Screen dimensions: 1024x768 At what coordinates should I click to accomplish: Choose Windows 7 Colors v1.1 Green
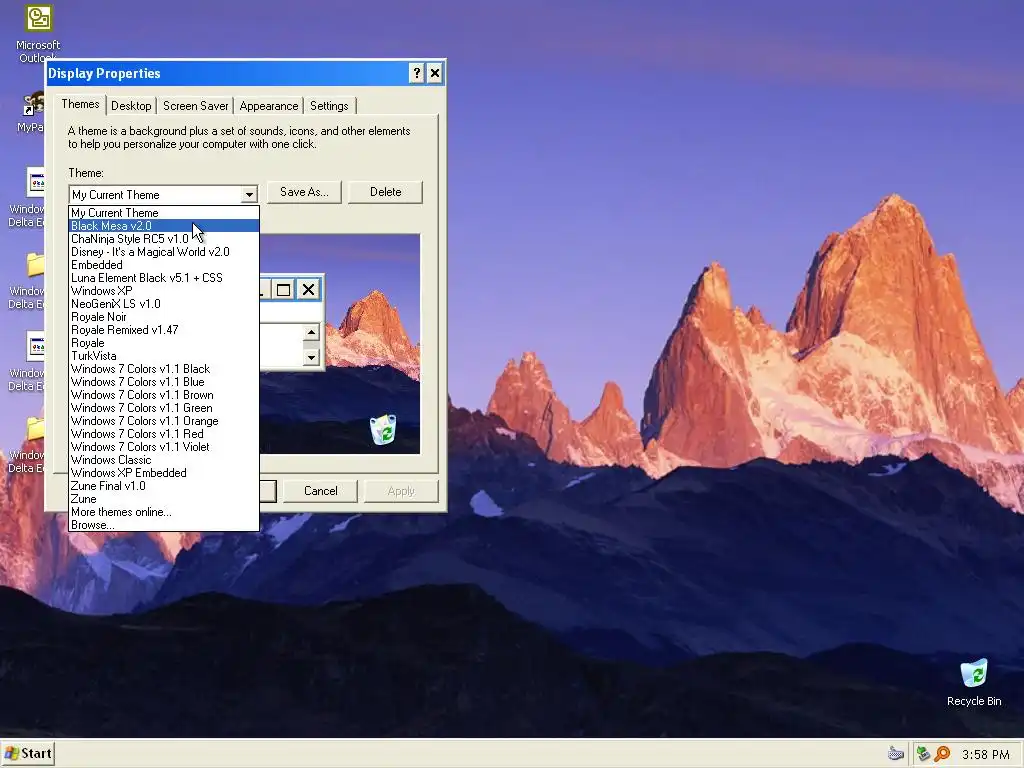coord(164,408)
